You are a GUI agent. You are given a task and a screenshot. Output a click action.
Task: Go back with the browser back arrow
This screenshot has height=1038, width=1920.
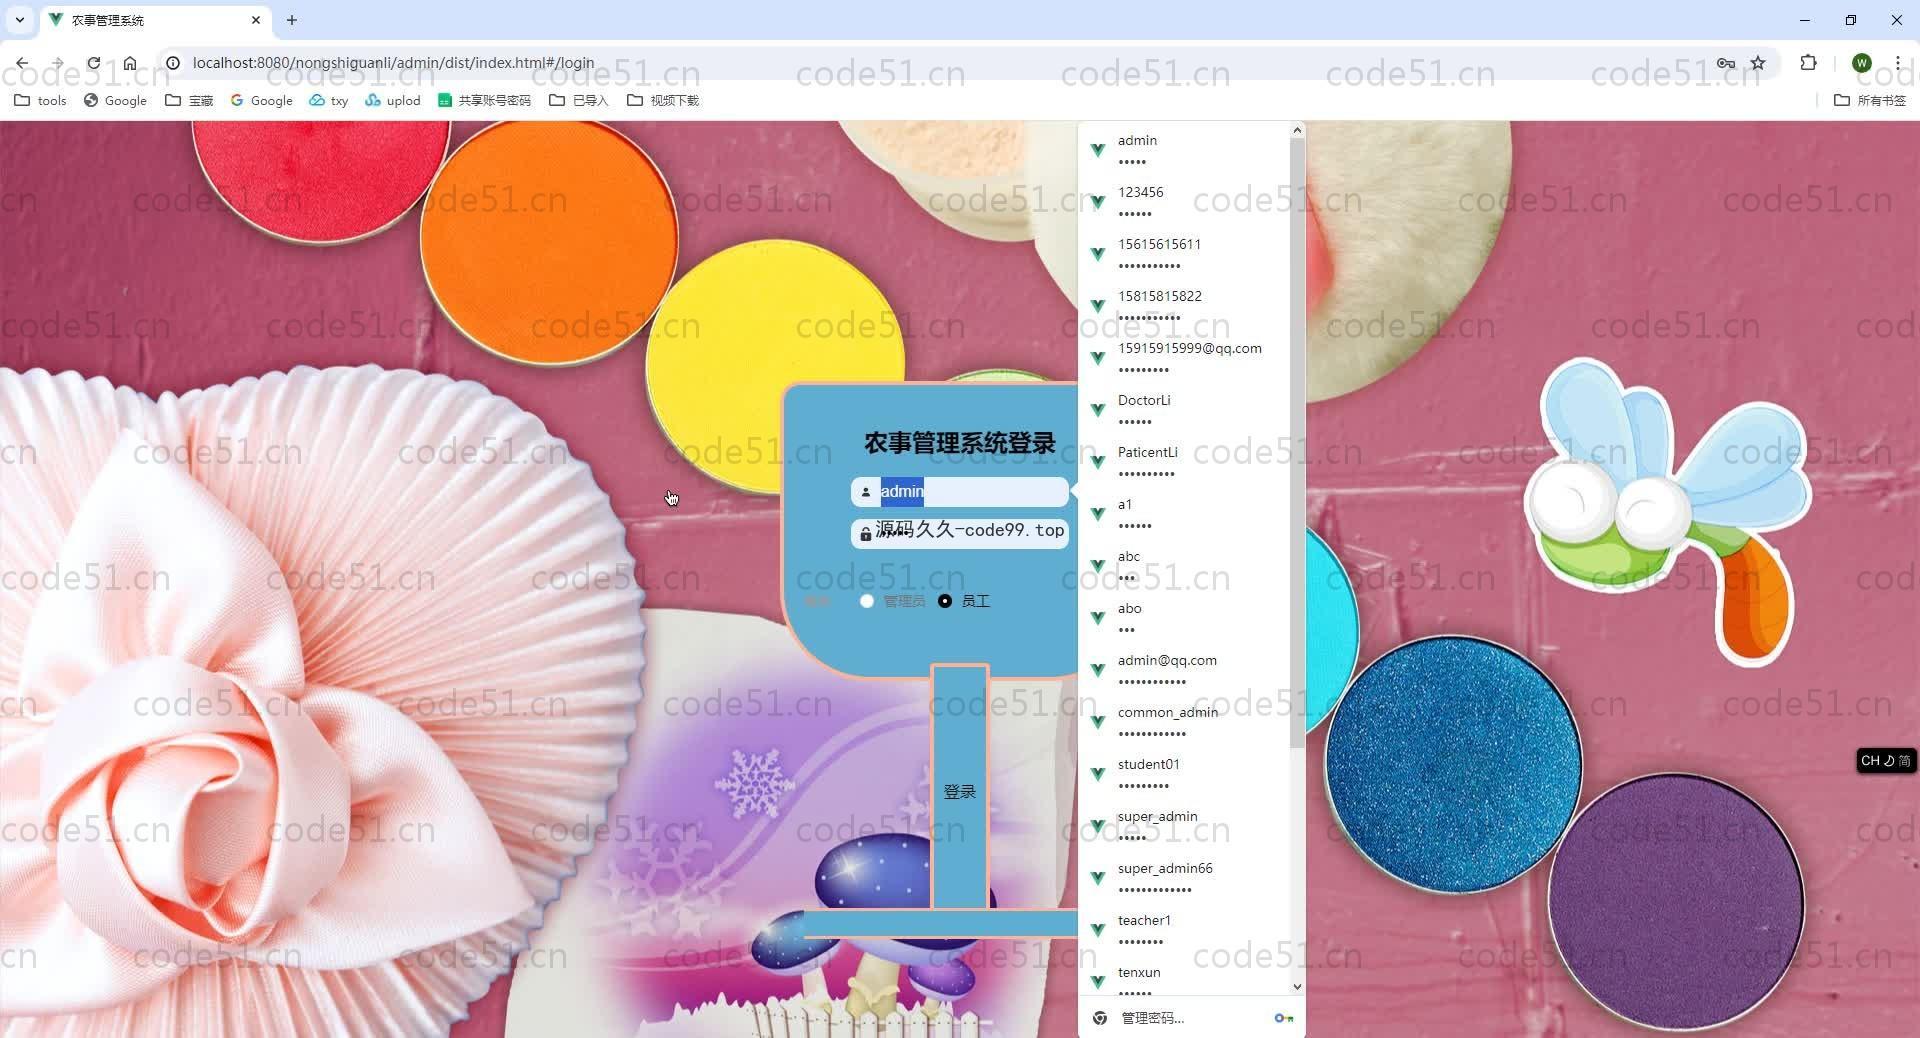(x=22, y=62)
